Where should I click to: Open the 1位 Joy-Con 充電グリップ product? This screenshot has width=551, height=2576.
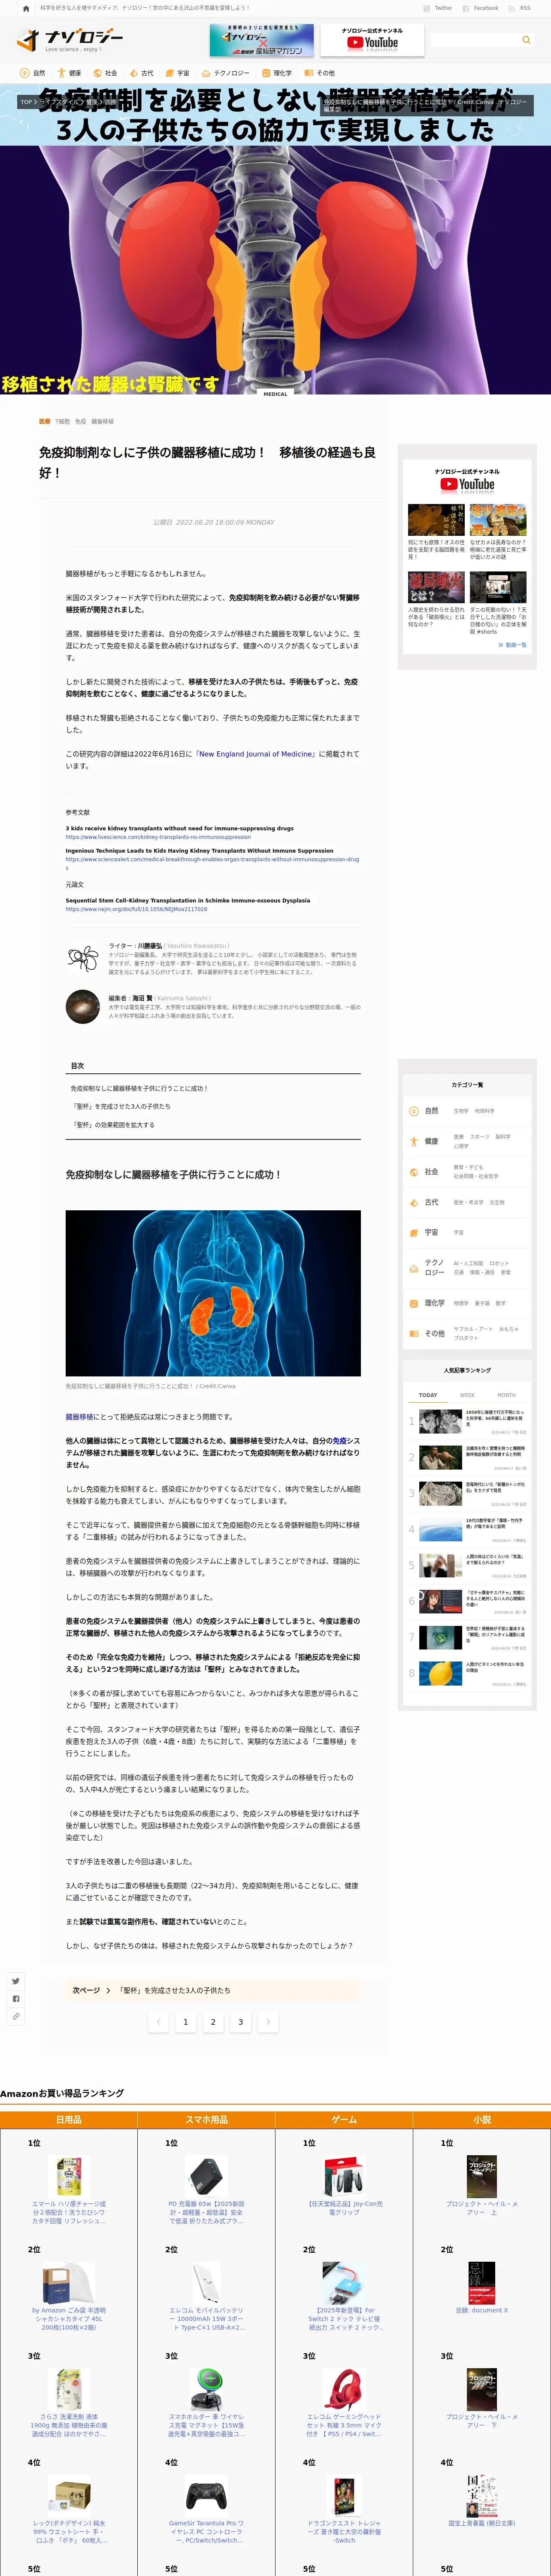(344, 2187)
